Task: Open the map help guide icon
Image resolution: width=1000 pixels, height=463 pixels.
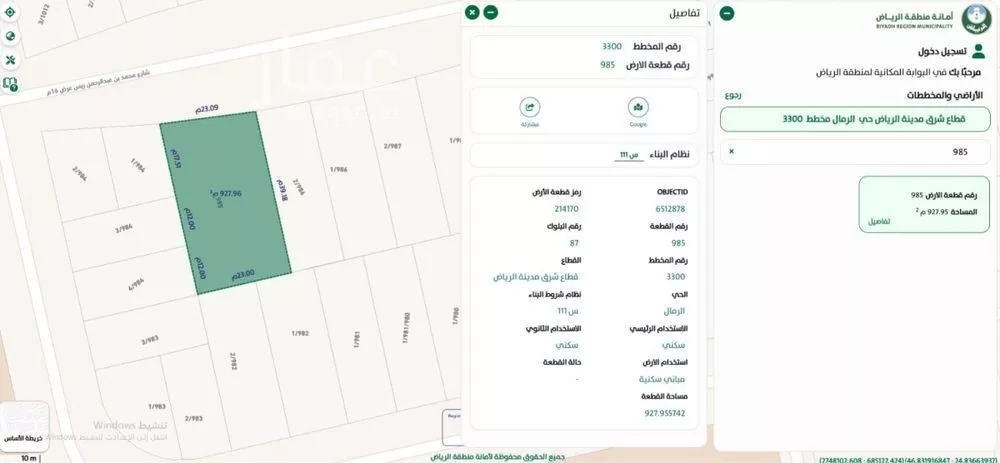Action: tap(10, 84)
